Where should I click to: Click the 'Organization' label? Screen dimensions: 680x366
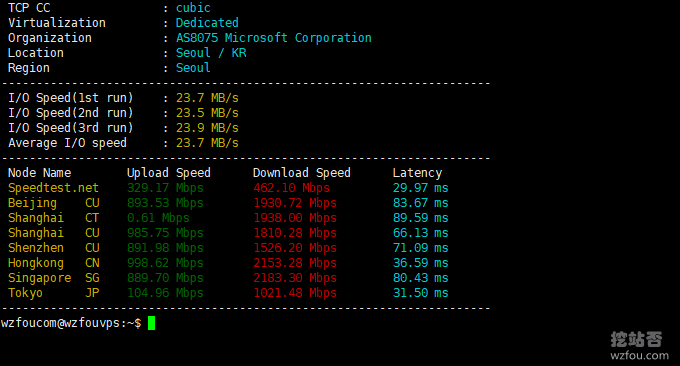tap(50, 38)
